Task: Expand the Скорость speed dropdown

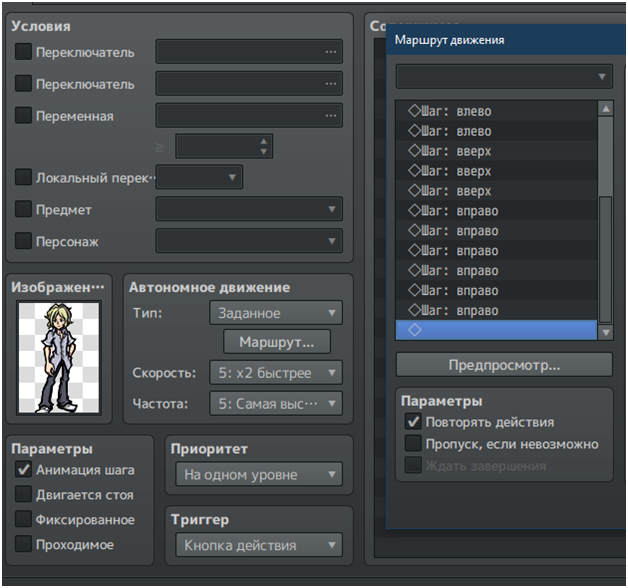Action: [x=276, y=373]
